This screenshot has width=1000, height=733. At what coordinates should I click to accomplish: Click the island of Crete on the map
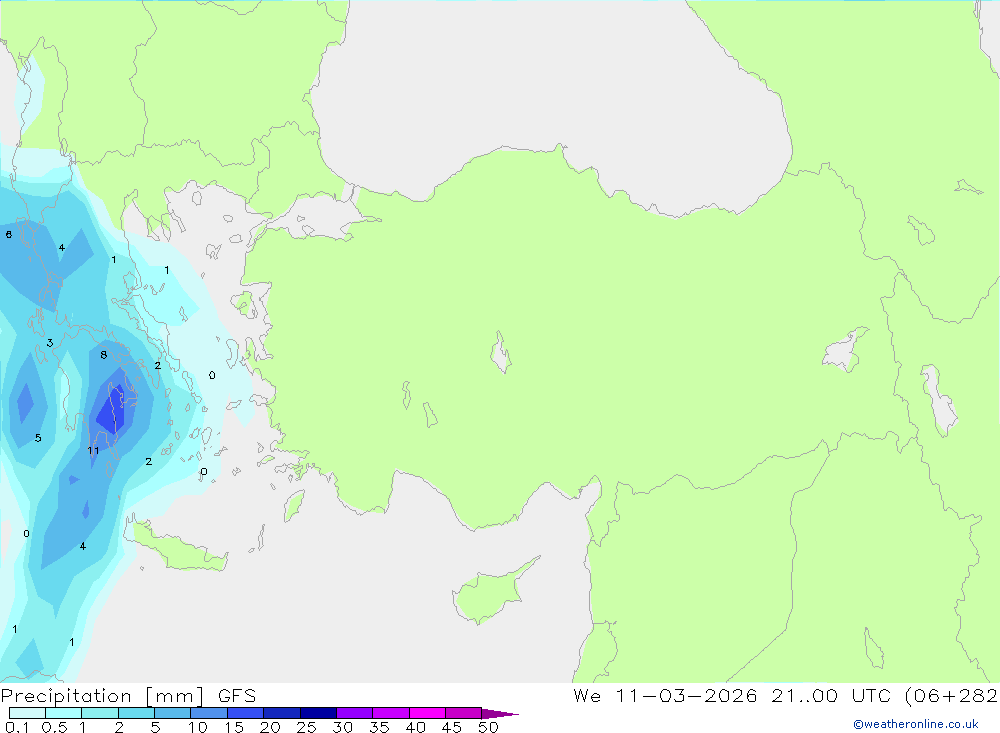coord(177,547)
